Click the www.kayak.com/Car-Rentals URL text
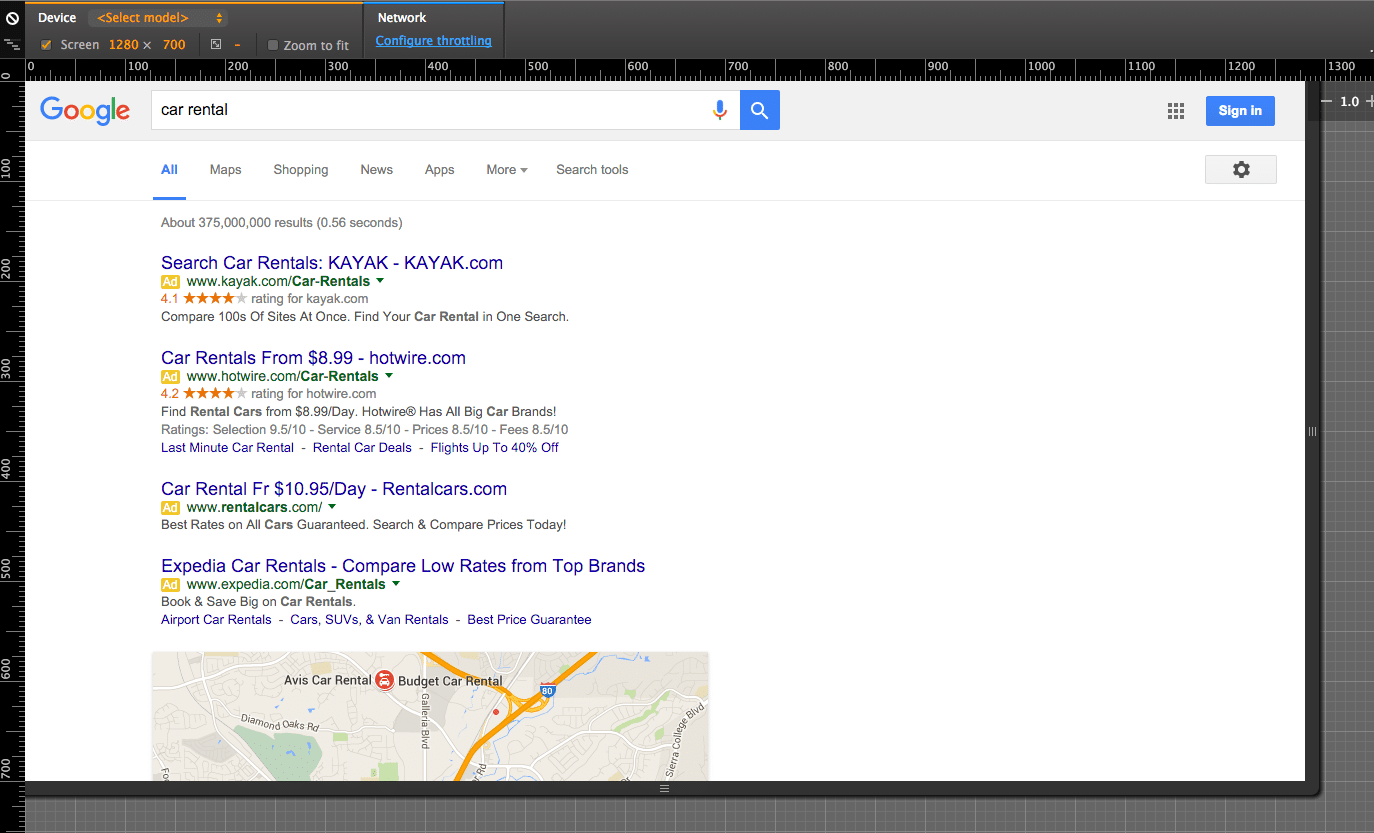1374x833 pixels. pos(278,282)
